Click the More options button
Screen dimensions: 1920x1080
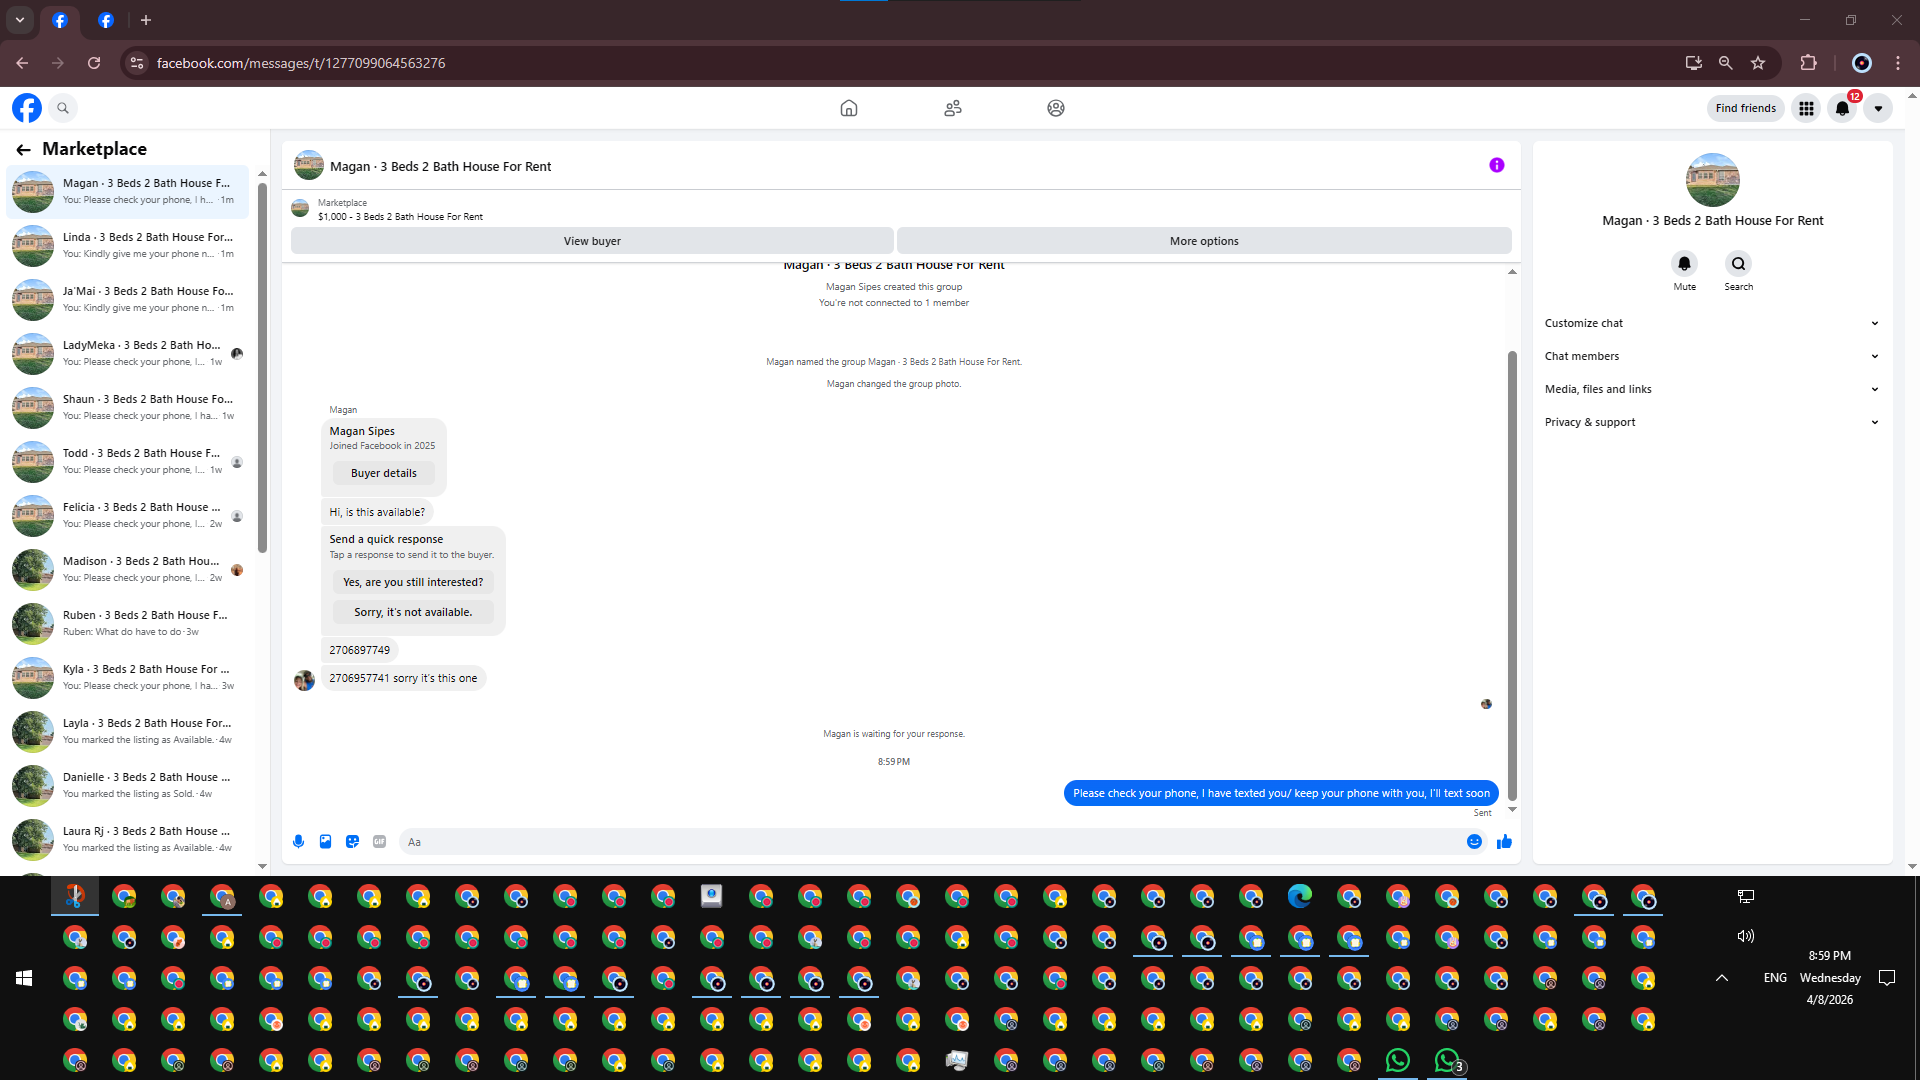pyautogui.click(x=1204, y=241)
